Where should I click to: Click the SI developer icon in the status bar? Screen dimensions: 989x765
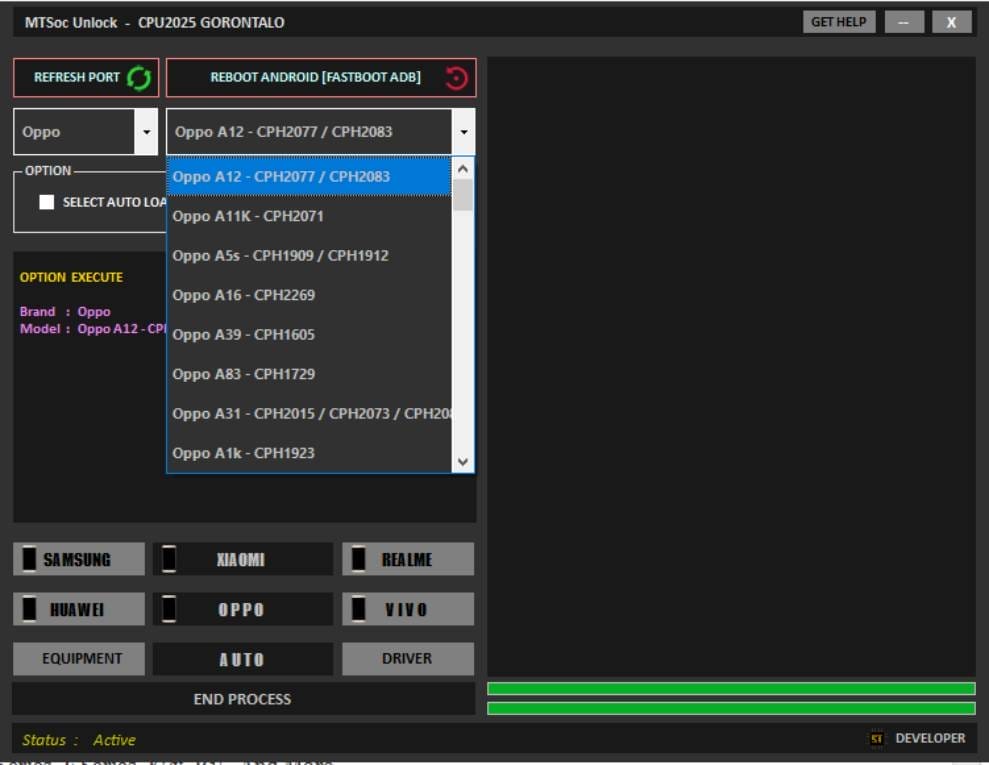point(875,738)
